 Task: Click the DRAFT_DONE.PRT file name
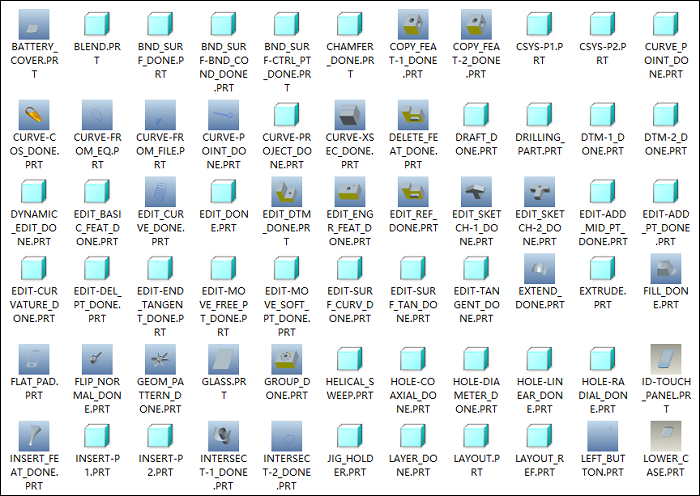click(x=476, y=144)
